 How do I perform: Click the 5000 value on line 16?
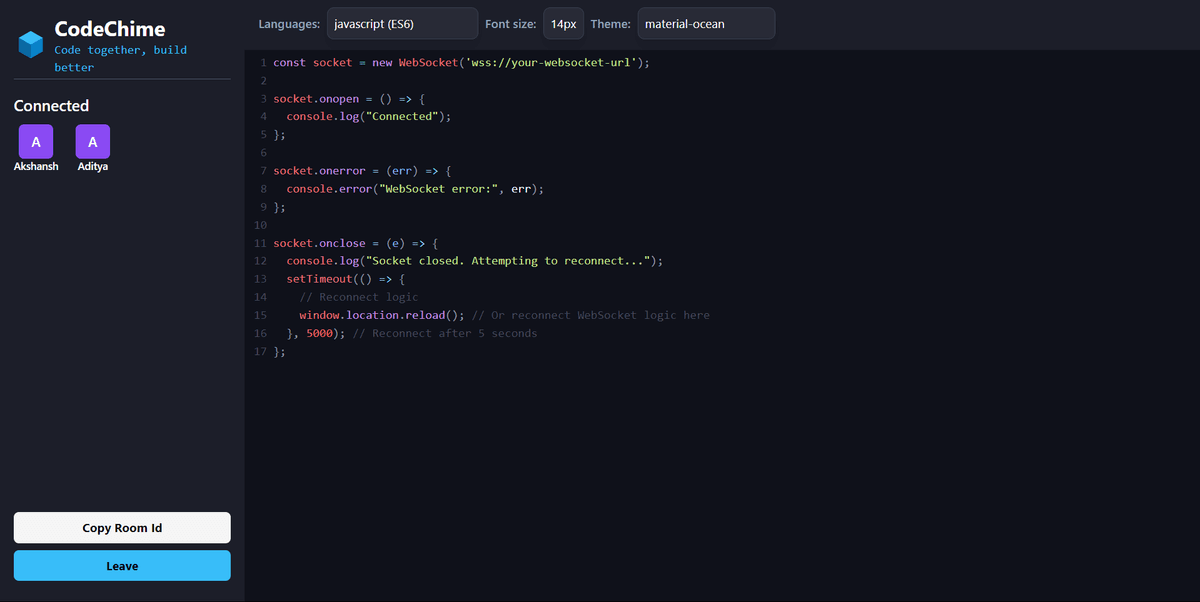tap(319, 333)
